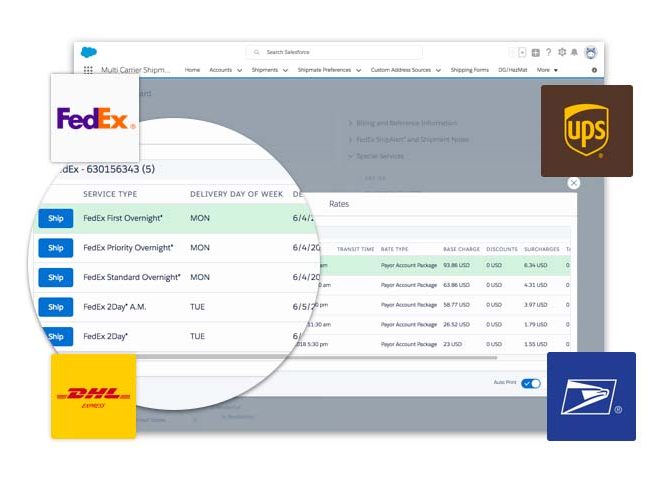Image resolution: width=660 pixels, height=480 pixels.
Task: Open the Favorites list dropdown
Action: (x=522, y=52)
